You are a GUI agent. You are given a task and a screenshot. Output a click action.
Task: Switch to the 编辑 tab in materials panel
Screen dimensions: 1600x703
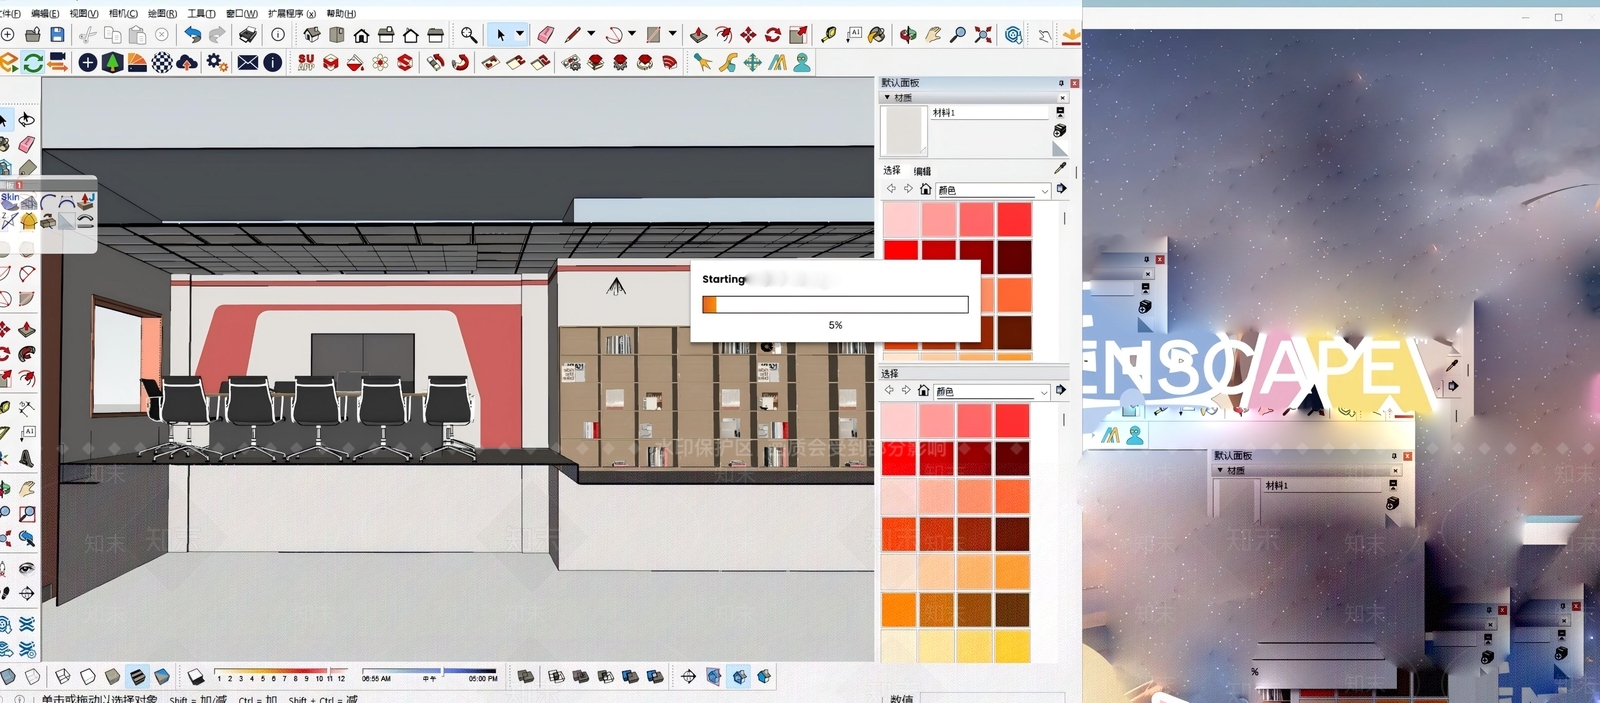pyautogui.click(x=922, y=171)
